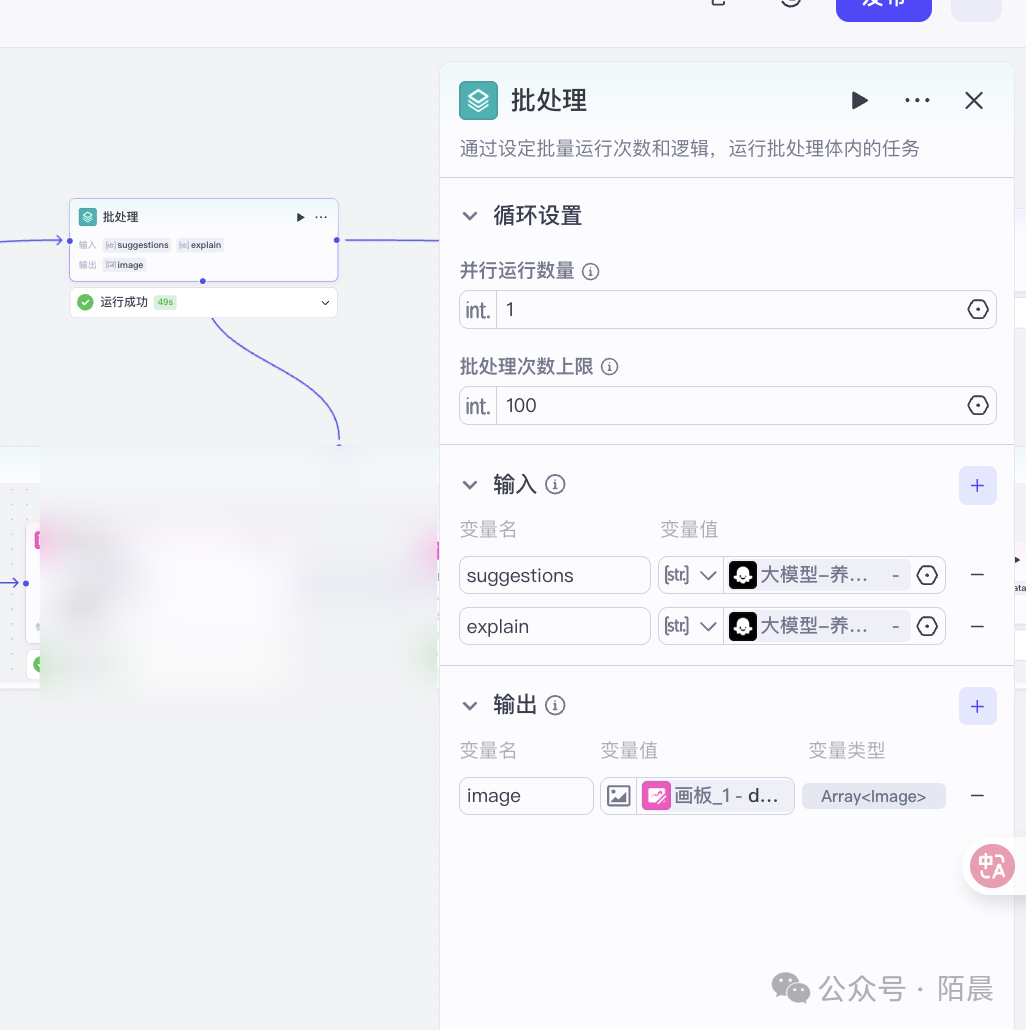Select explain tag on canvas node
The image size is (1026, 1030).
(200, 245)
